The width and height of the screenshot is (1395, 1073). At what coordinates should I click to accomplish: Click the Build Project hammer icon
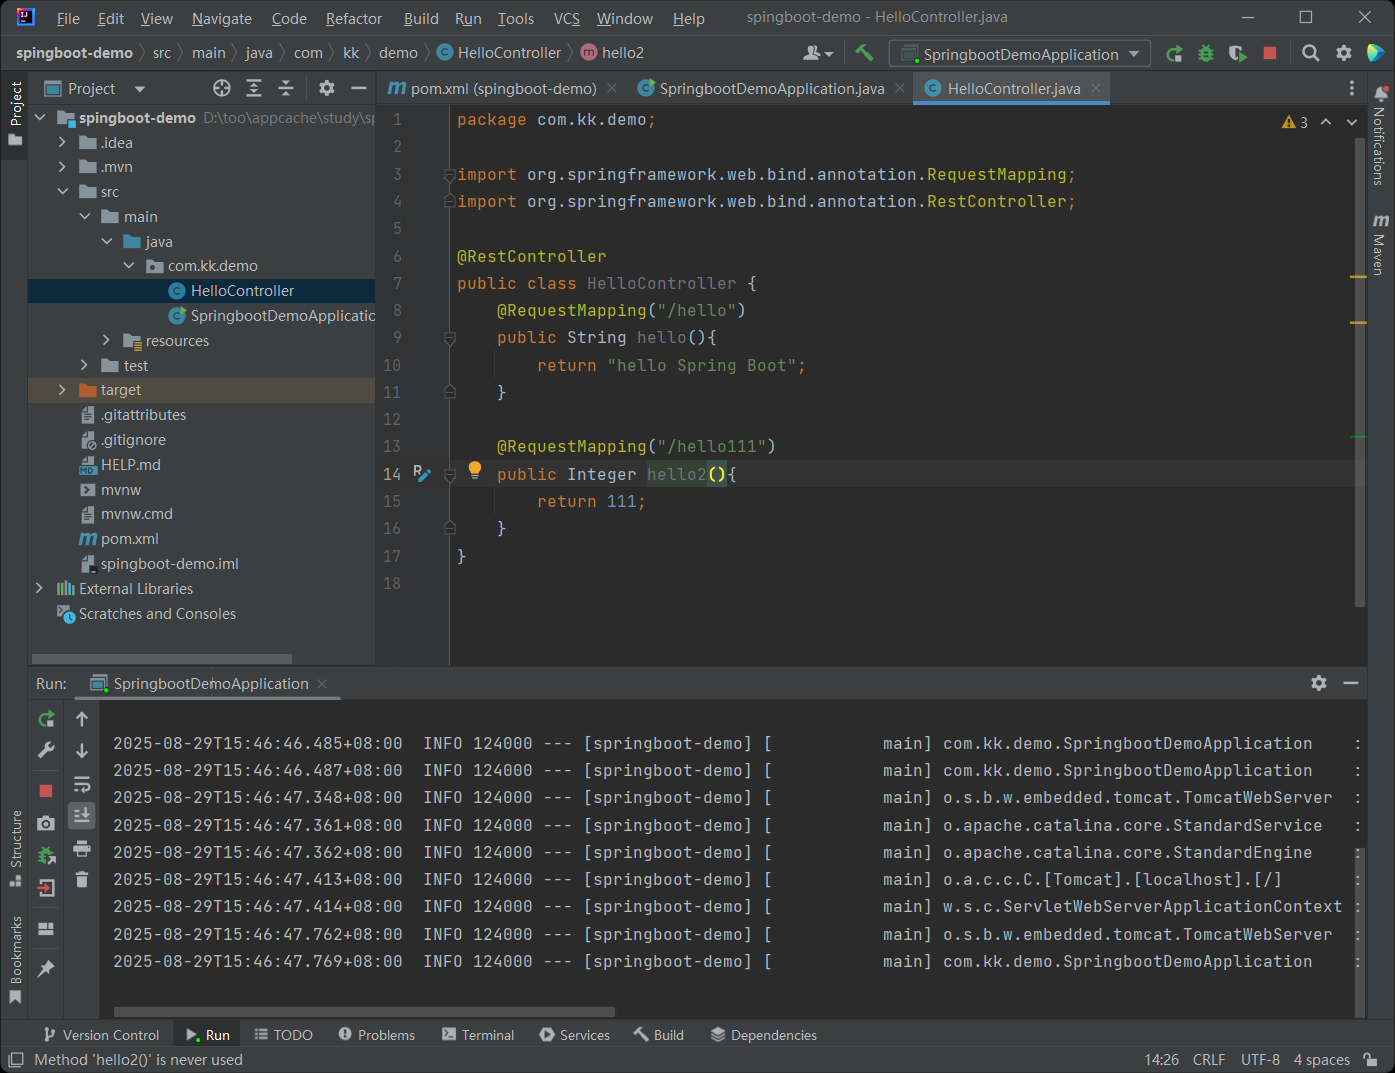[x=864, y=53]
